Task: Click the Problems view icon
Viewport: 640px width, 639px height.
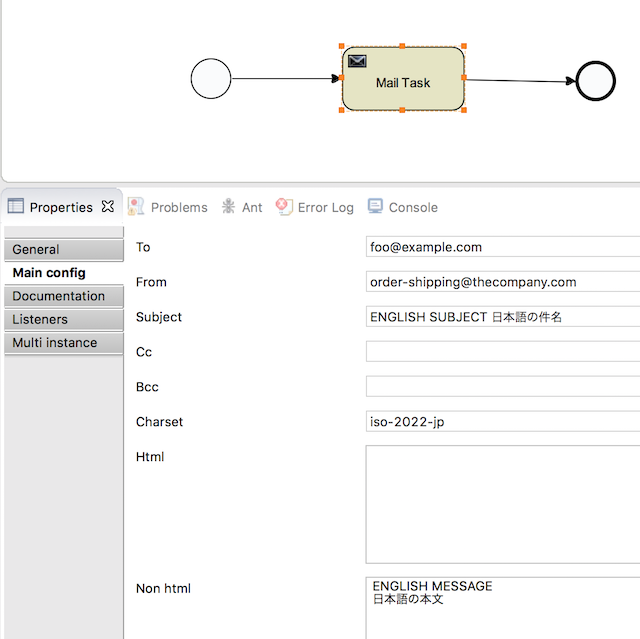Action: pyautogui.click(x=136, y=207)
